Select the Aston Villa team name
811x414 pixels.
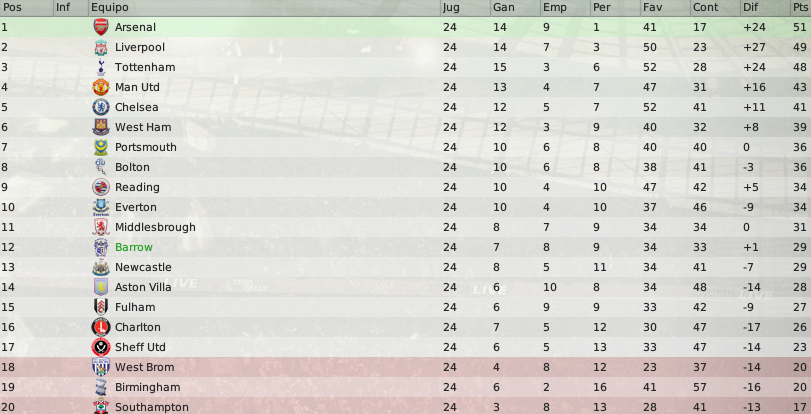point(143,287)
